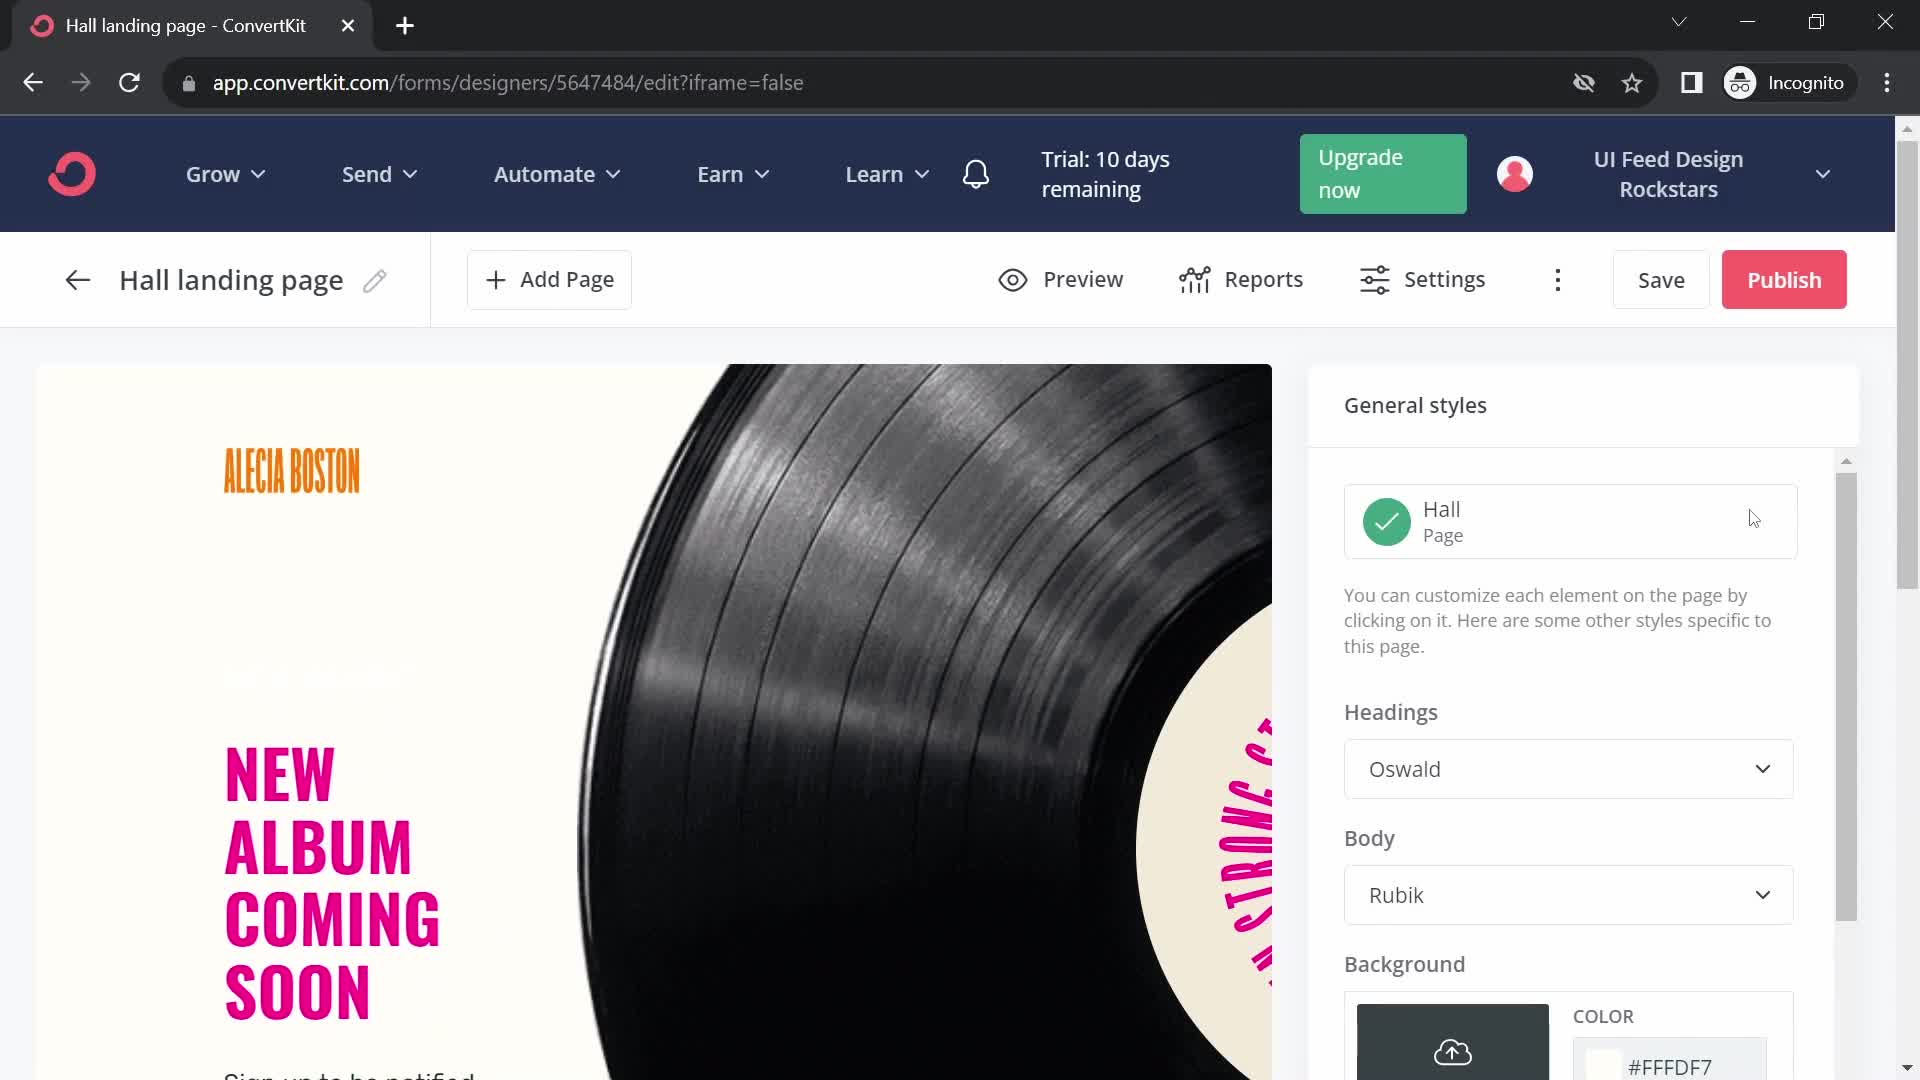Reload the browser page

point(129,83)
